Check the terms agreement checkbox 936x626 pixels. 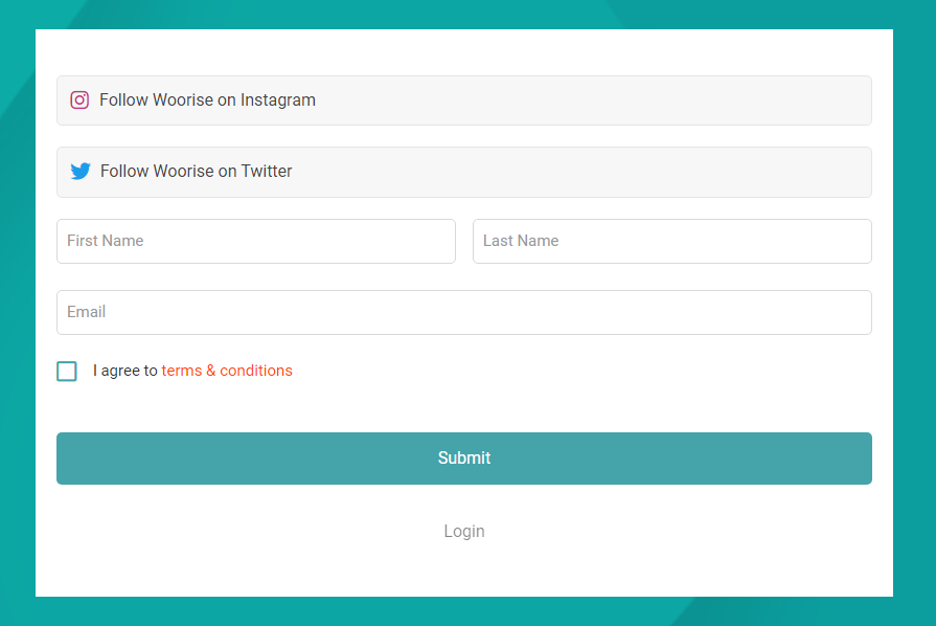pyautogui.click(x=67, y=371)
